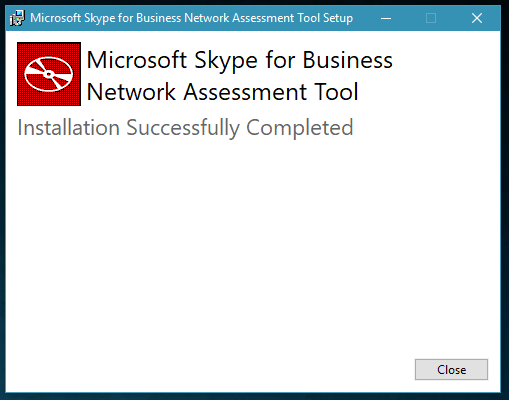Screen dimensions: 509x400
Task: Click the empty white area of the dialog
Action: [x=233, y=250]
